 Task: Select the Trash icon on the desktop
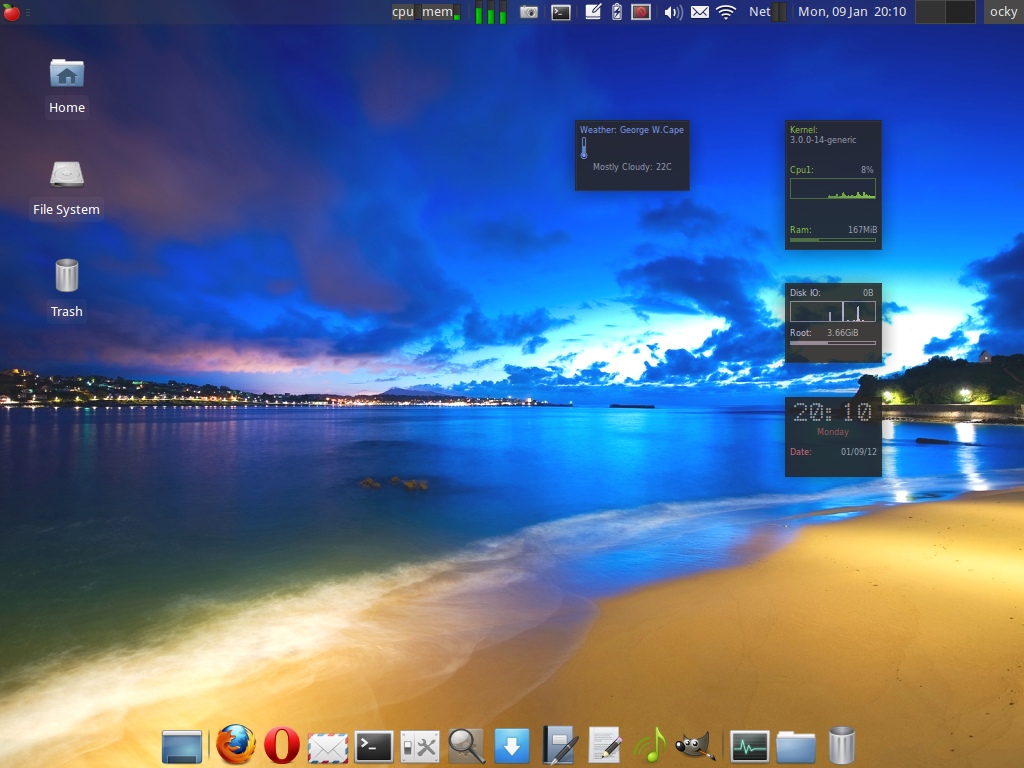(x=67, y=289)
